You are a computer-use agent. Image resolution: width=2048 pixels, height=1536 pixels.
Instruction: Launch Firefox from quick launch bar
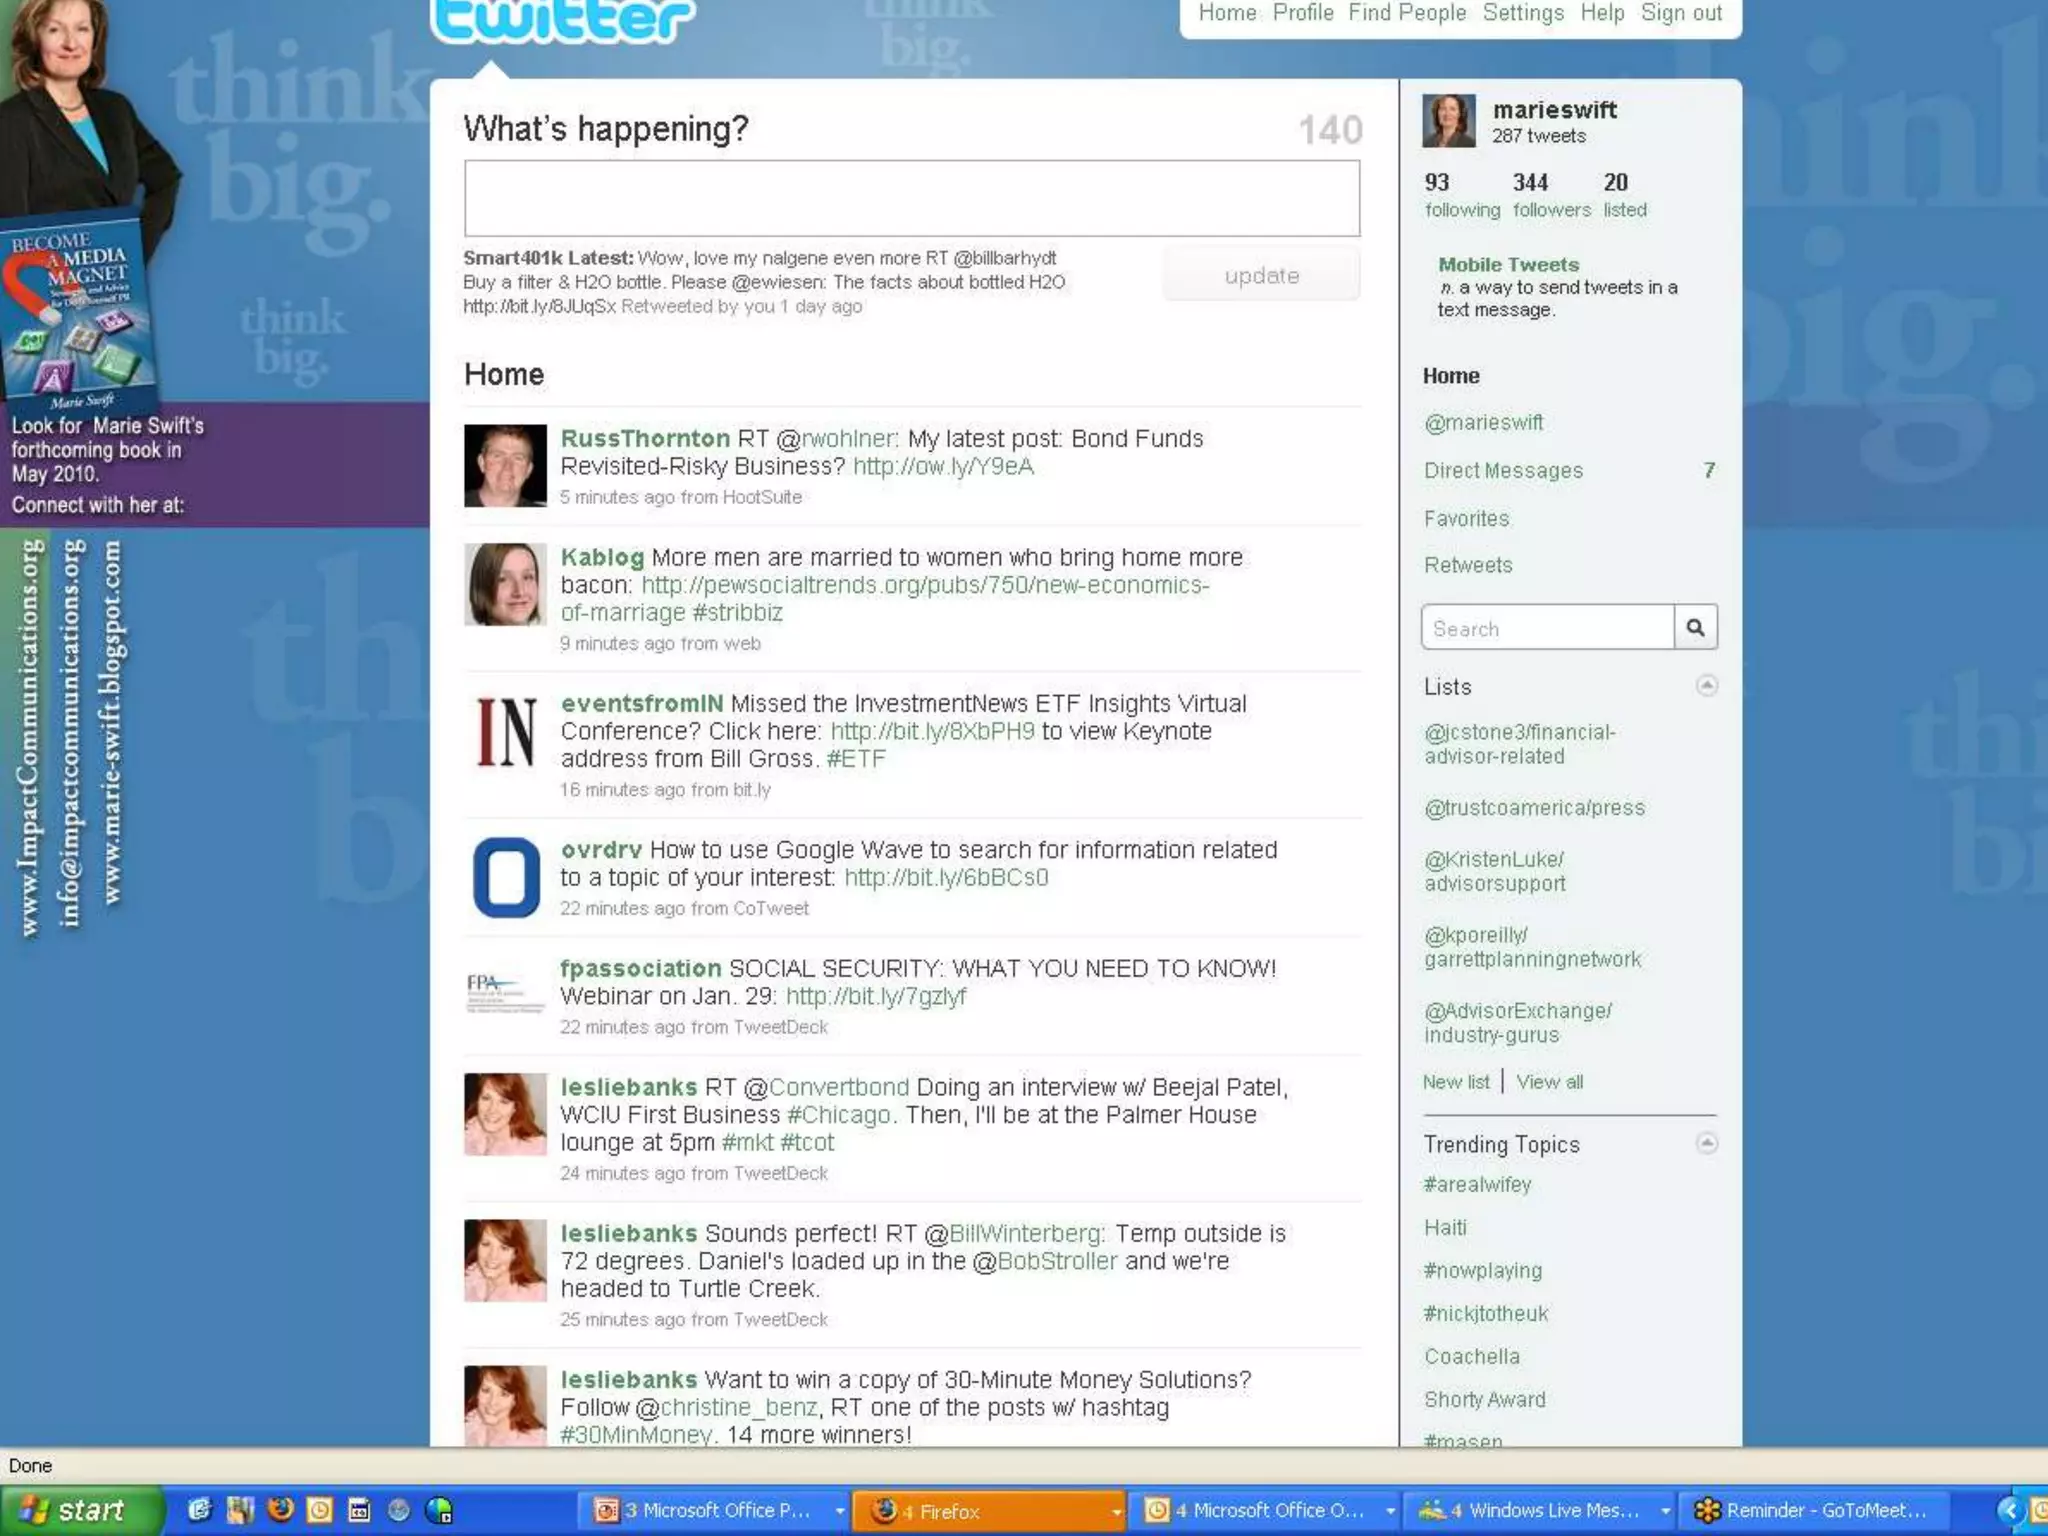point(281,1509)
